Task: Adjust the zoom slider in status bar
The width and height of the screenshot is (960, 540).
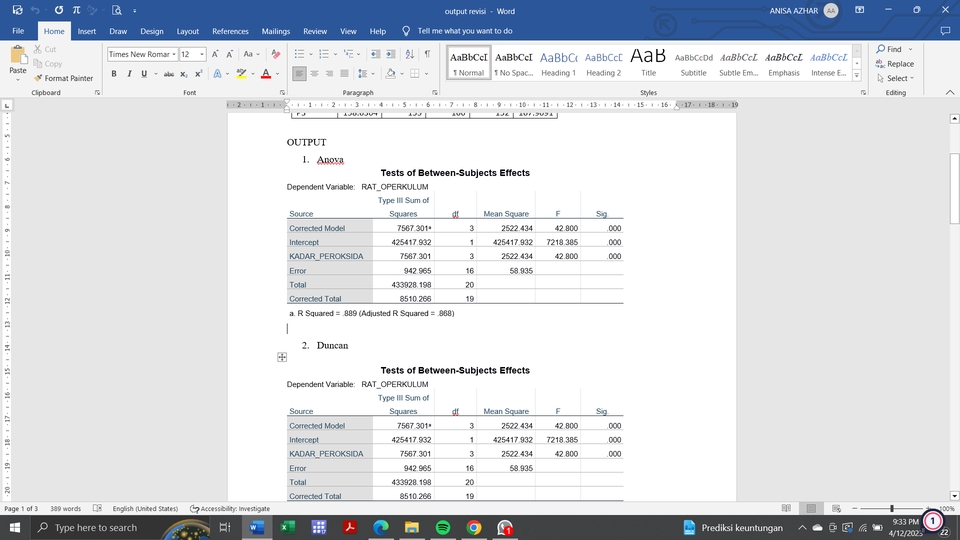Action: tap(891, 509)
